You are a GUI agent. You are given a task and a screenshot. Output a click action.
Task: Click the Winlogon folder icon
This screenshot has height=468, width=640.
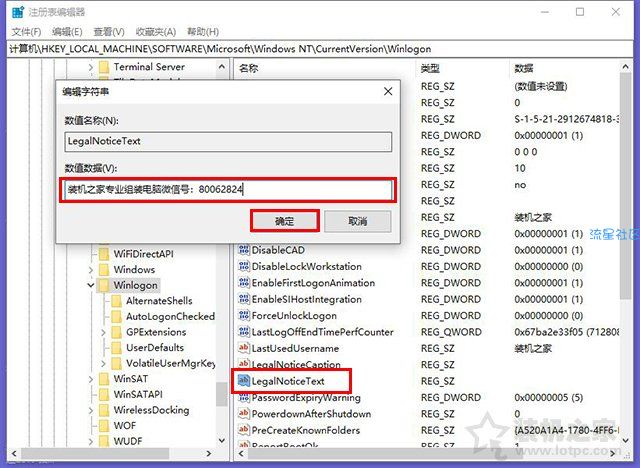[104, 285]
